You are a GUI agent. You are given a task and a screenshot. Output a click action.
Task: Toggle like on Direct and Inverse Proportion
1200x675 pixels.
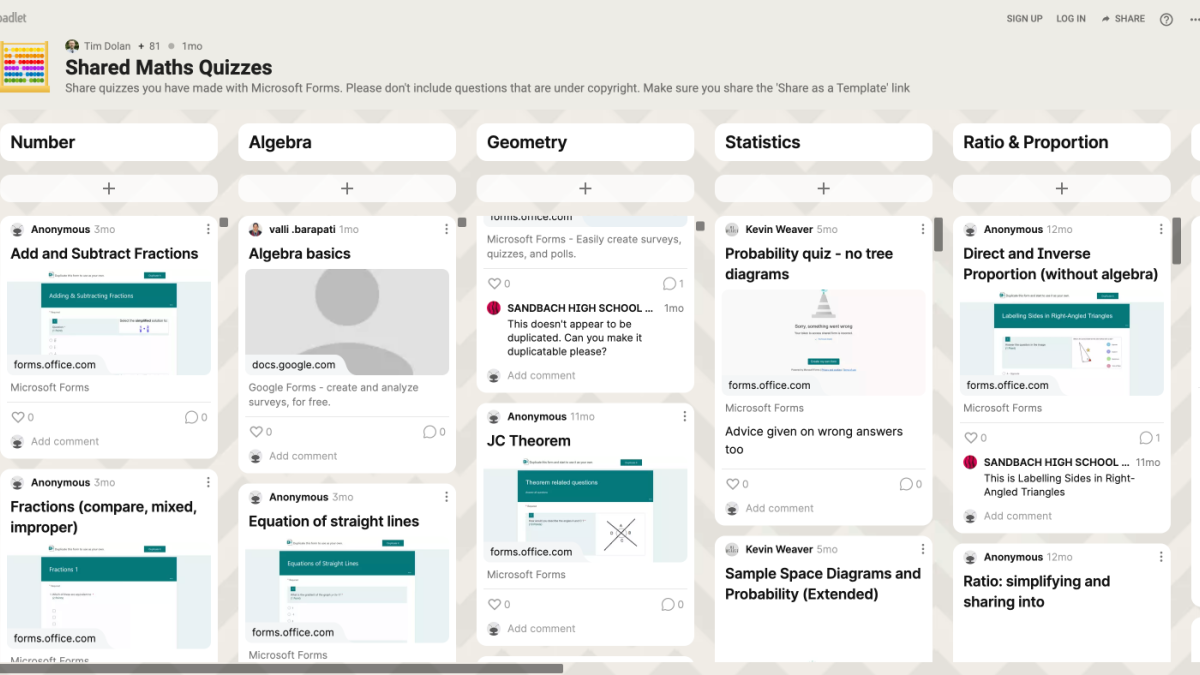coord(970,437)
